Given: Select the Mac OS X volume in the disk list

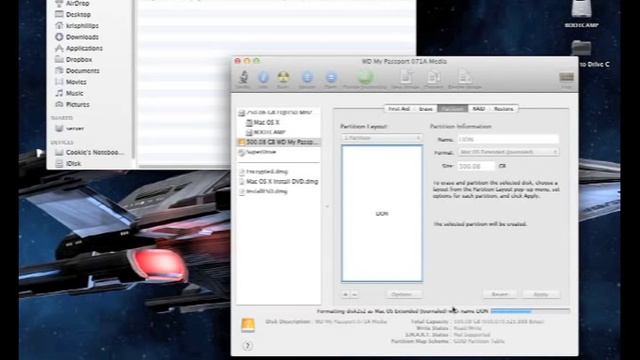Looking at the screenshot, I should pos(263,122).
